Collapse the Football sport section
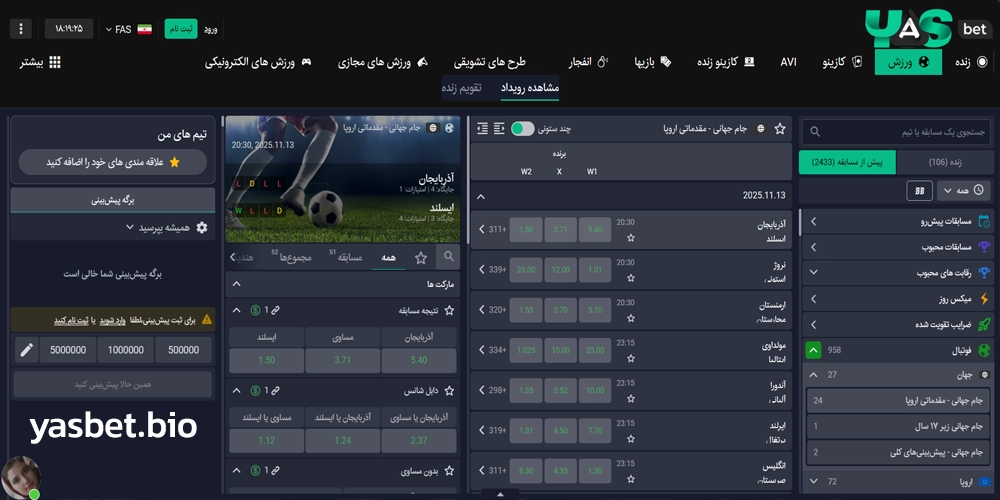Screen dimensions: 1000x500 click(814, 350)
